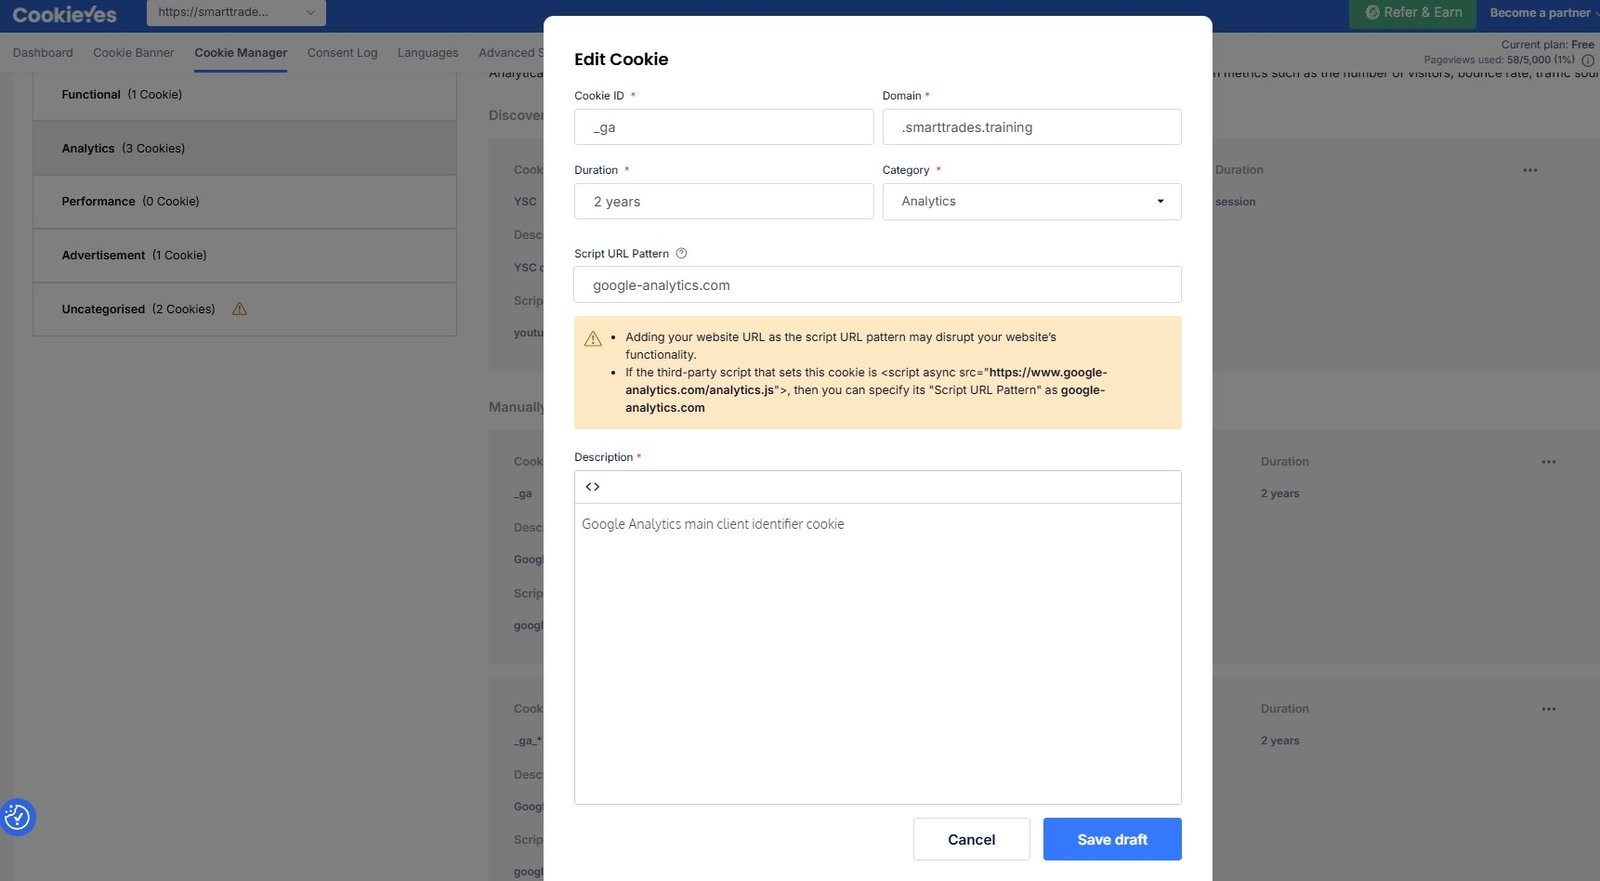
Task: Open the cookie consent revisit widget icon
Action: [x=17, y=817]
